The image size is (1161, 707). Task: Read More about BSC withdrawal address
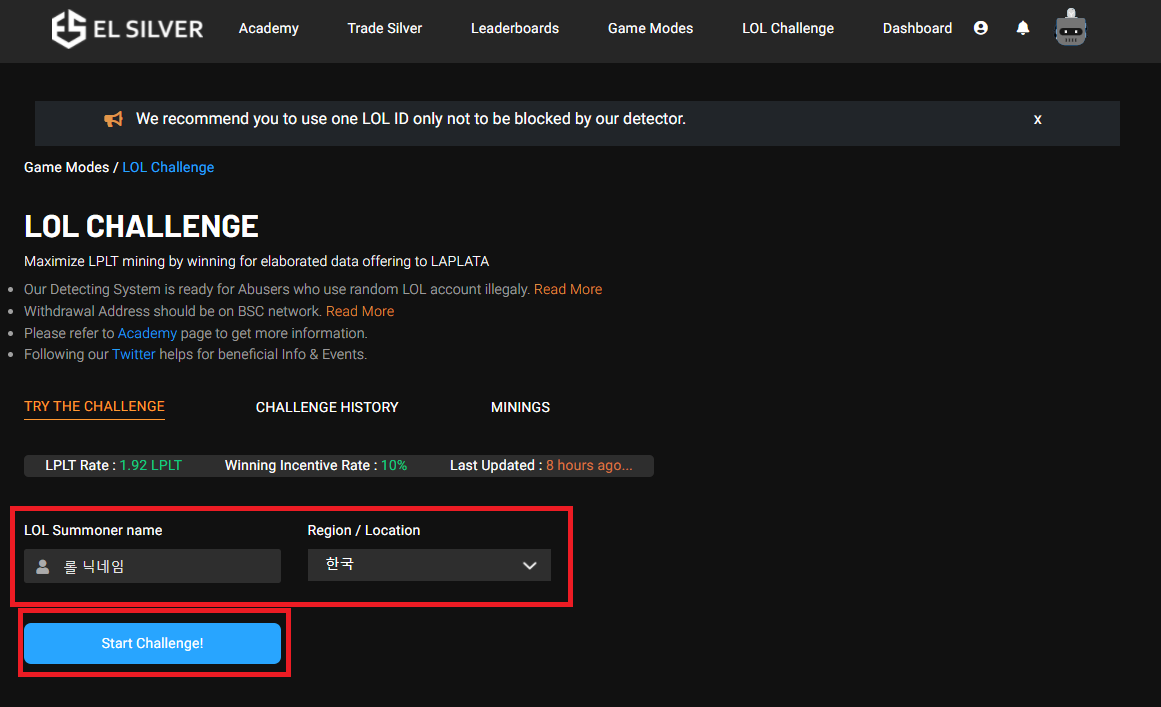tap(360, 312)
